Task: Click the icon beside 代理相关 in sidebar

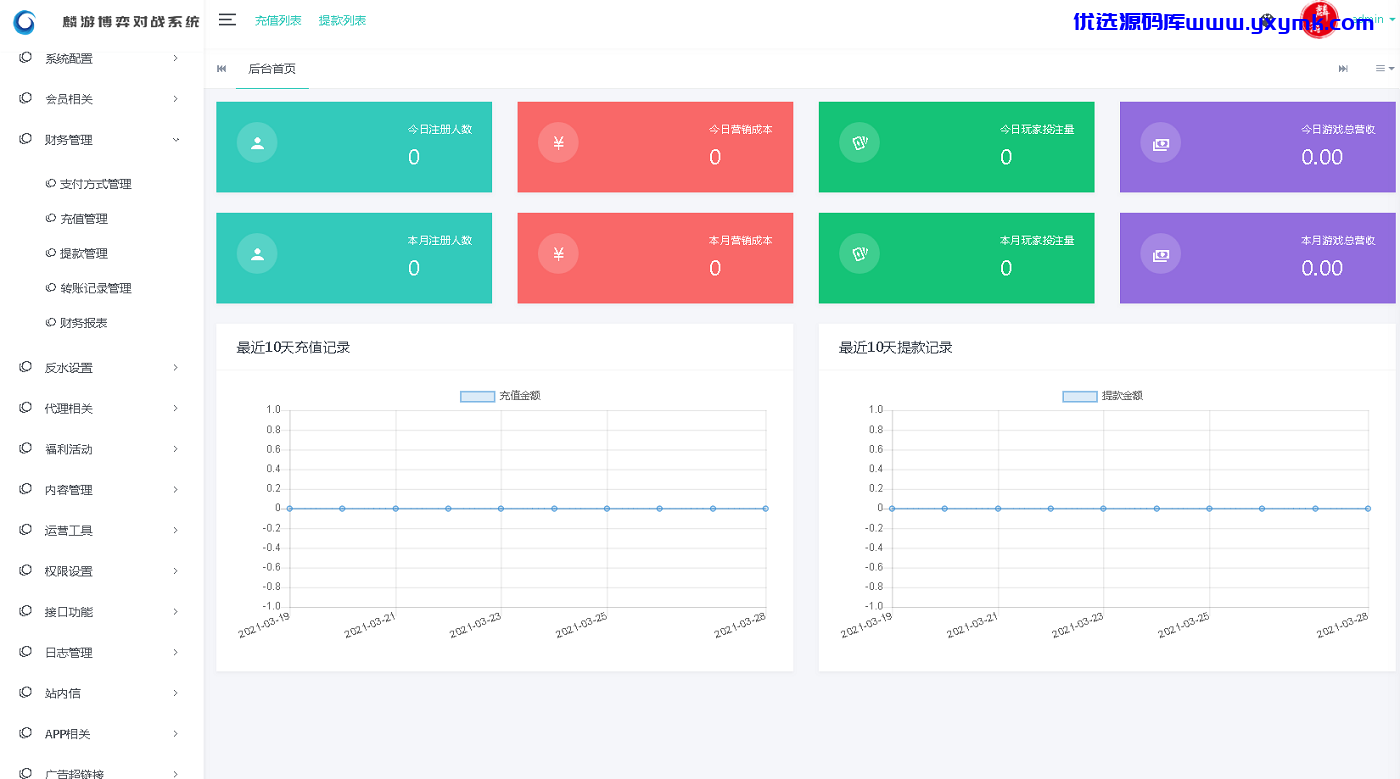Action: tap(25, 407)
